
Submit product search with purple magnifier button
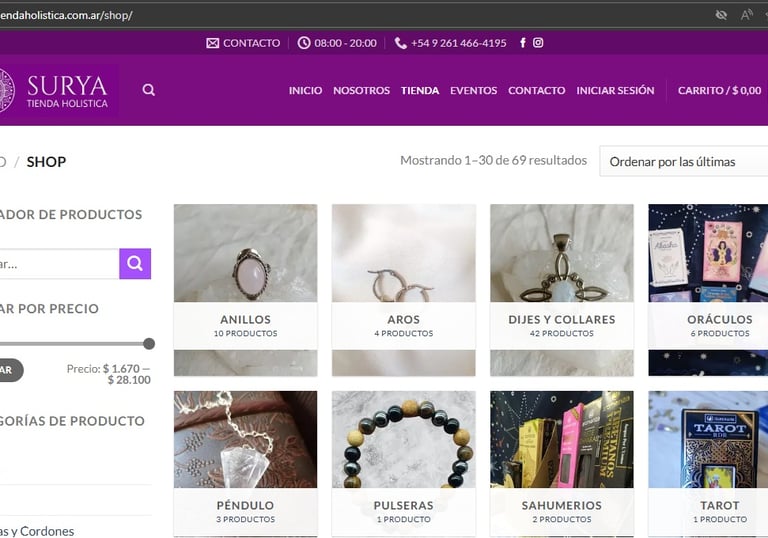135,264
